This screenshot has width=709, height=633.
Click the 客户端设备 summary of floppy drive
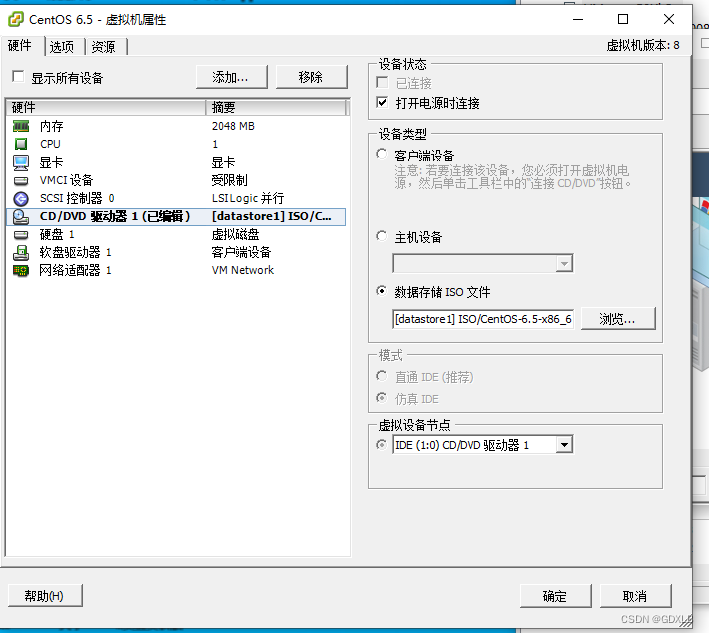click(x=241, y=252)
